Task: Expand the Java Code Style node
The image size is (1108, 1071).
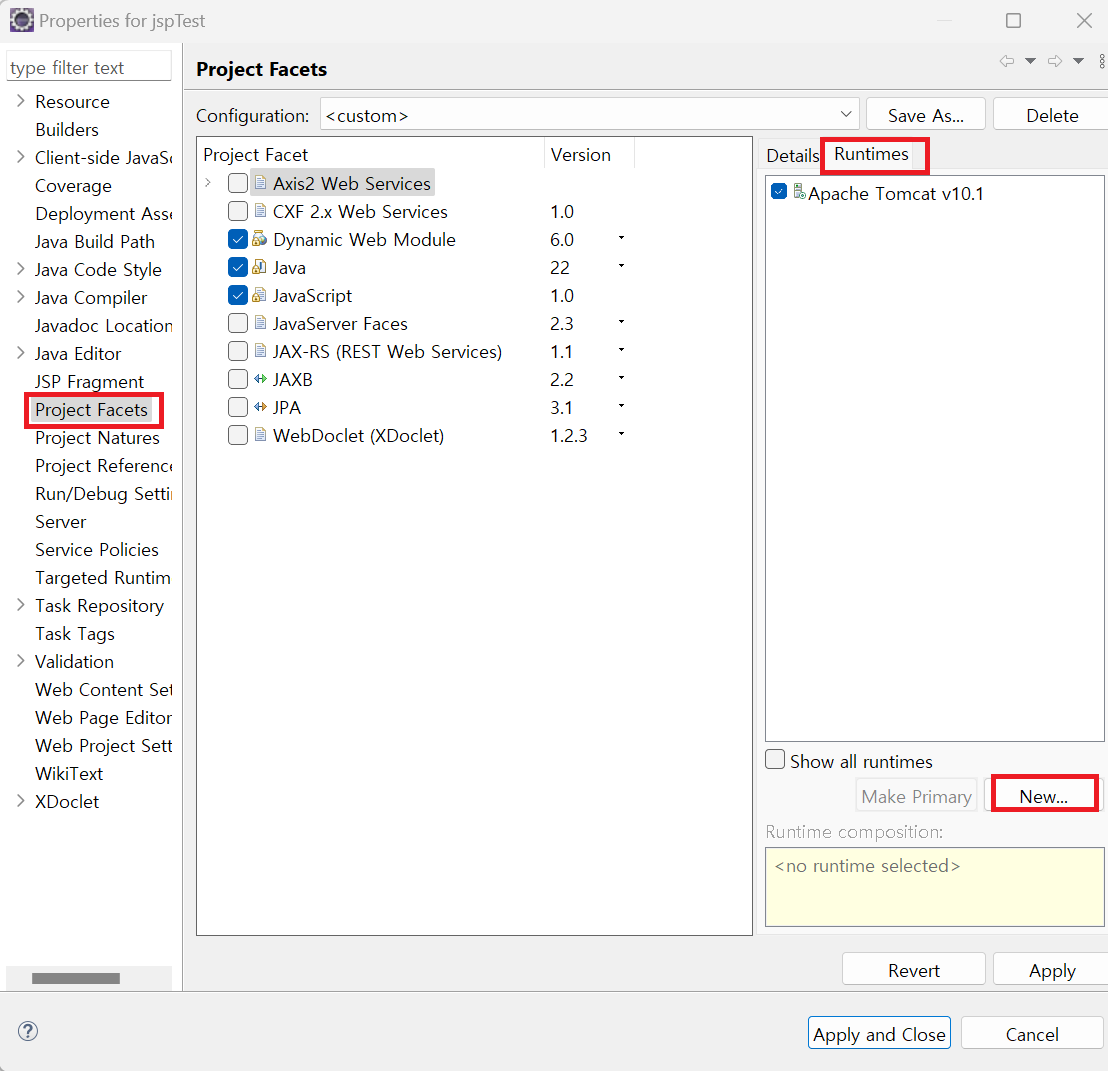Action: point(20,269)
